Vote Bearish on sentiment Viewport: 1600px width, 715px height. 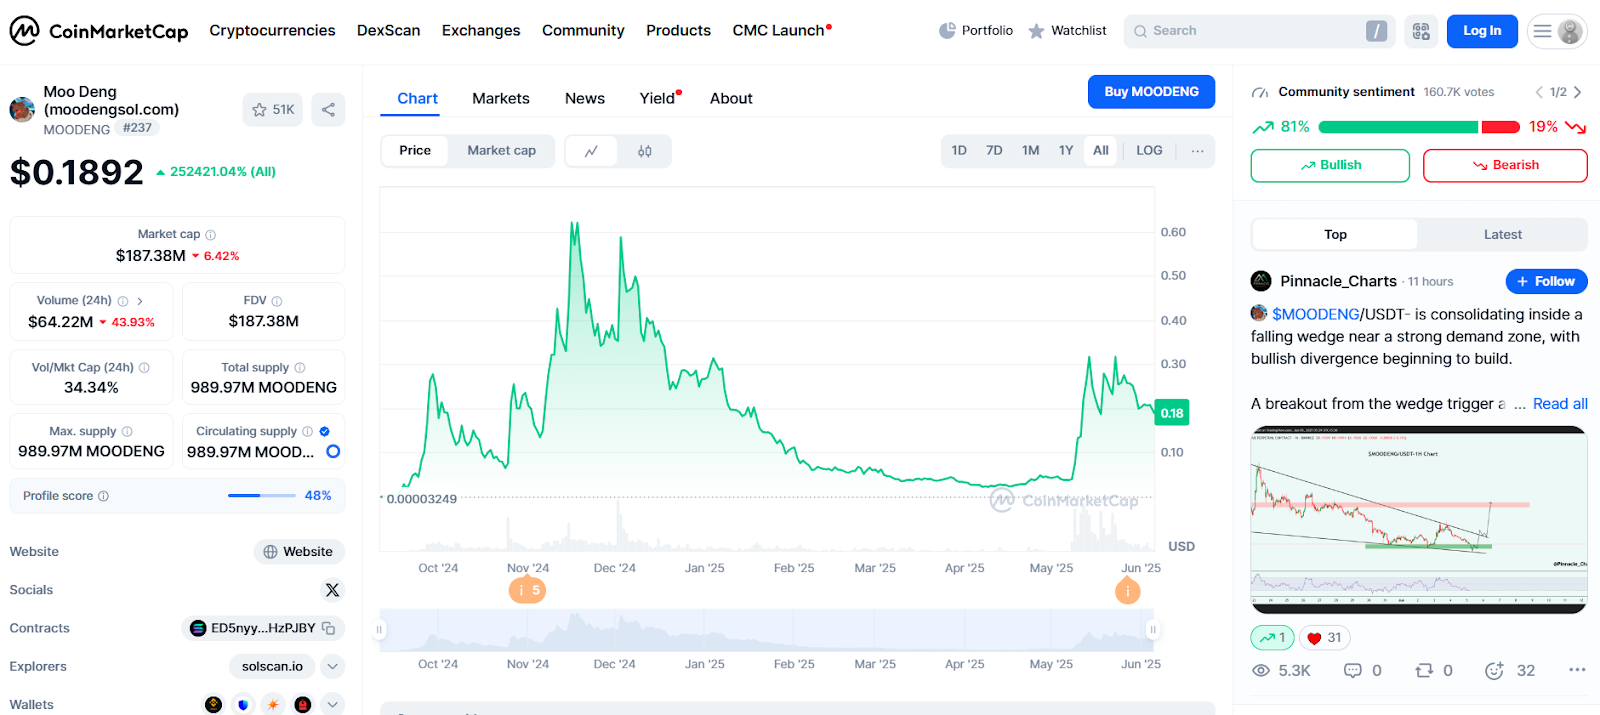1505,166
